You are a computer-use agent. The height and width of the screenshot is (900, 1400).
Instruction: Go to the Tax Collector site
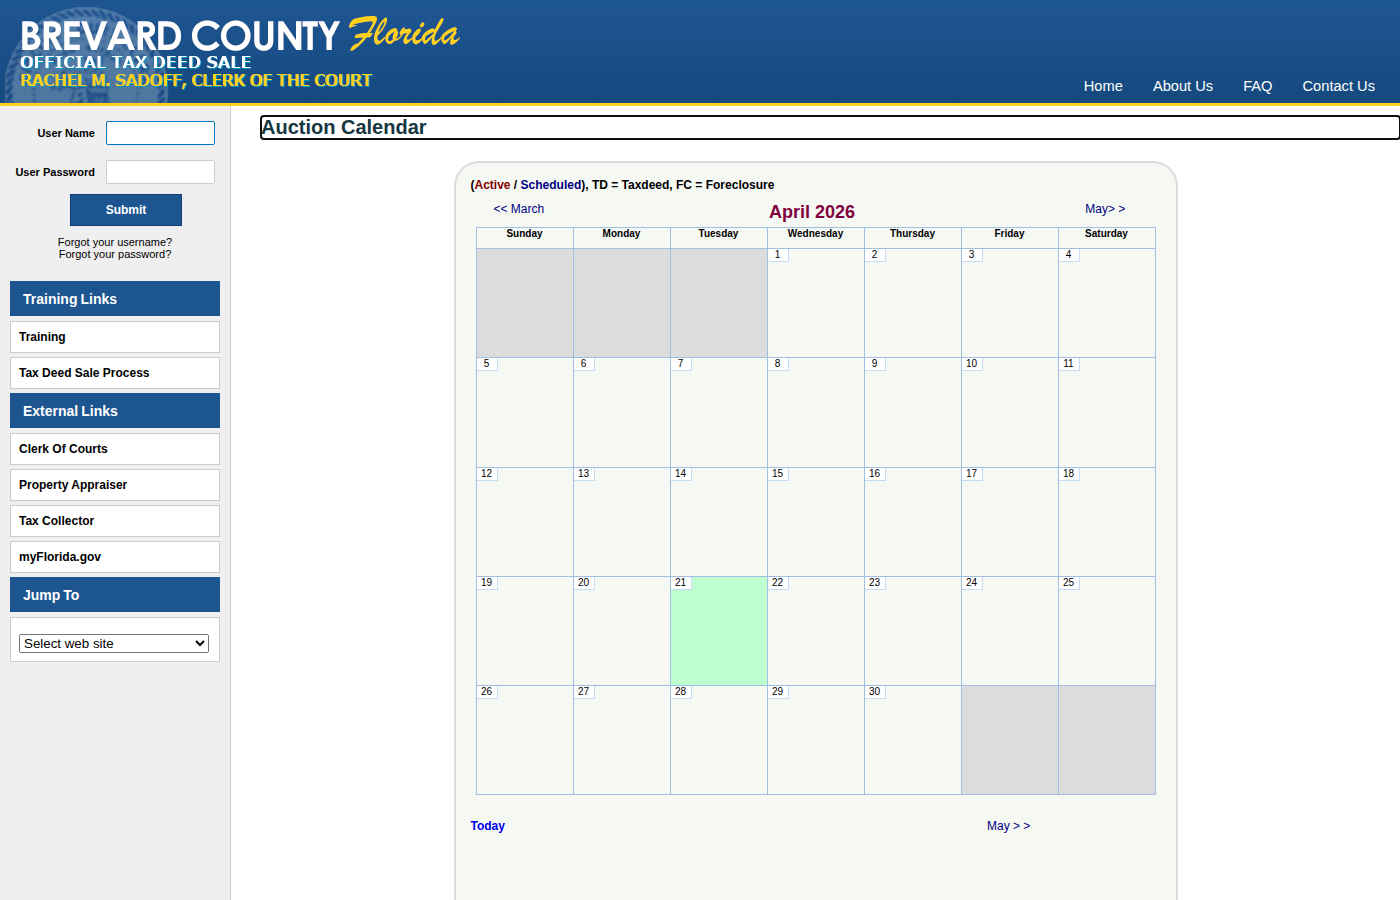(56, 521)
